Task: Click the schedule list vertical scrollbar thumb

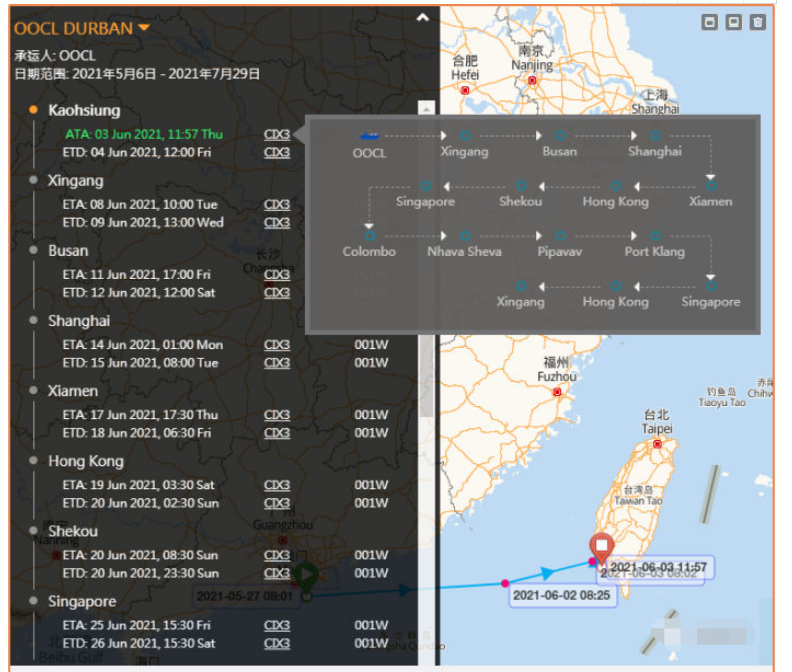Action: (426, 374)
